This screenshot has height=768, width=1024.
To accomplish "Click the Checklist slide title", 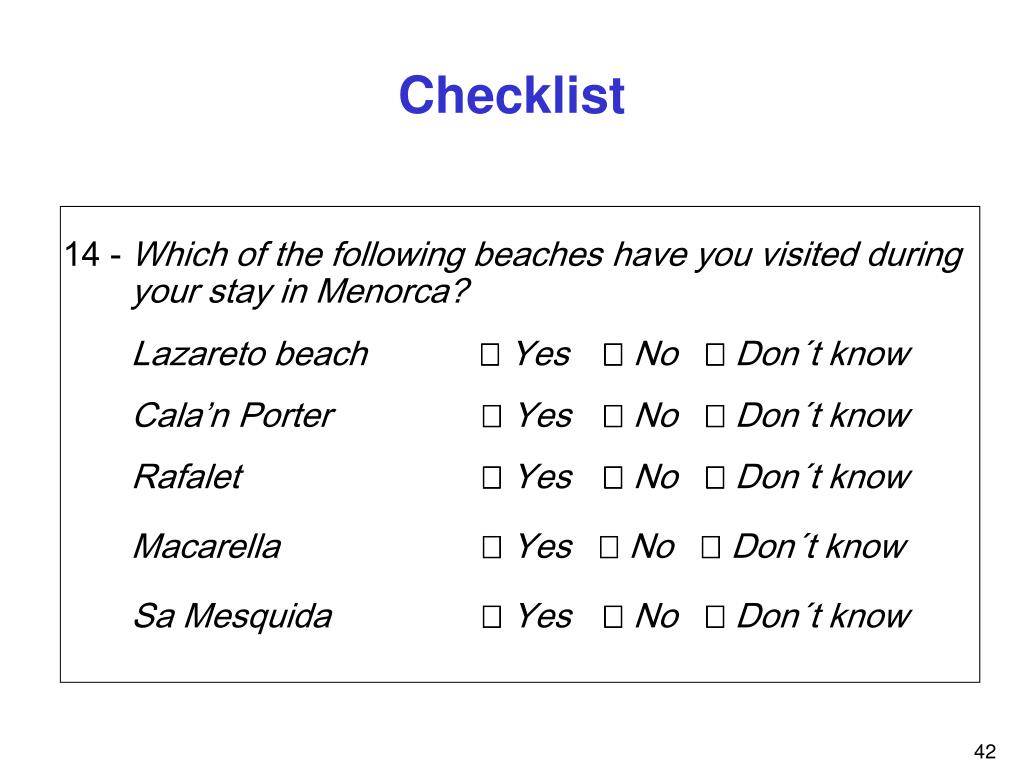I will [511, 95].
